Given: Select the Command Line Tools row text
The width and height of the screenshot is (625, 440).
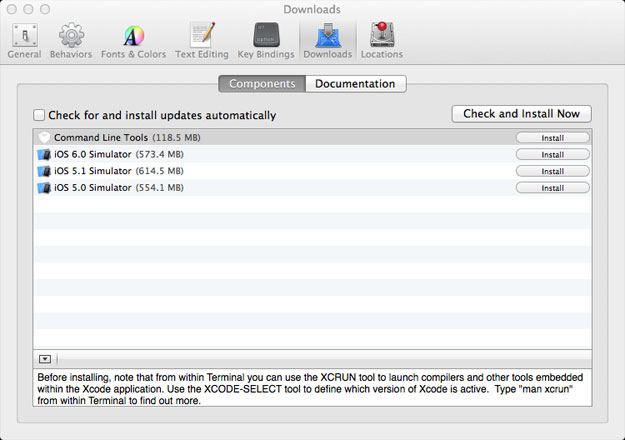Looking at the screenshot, I should point(127,138).
